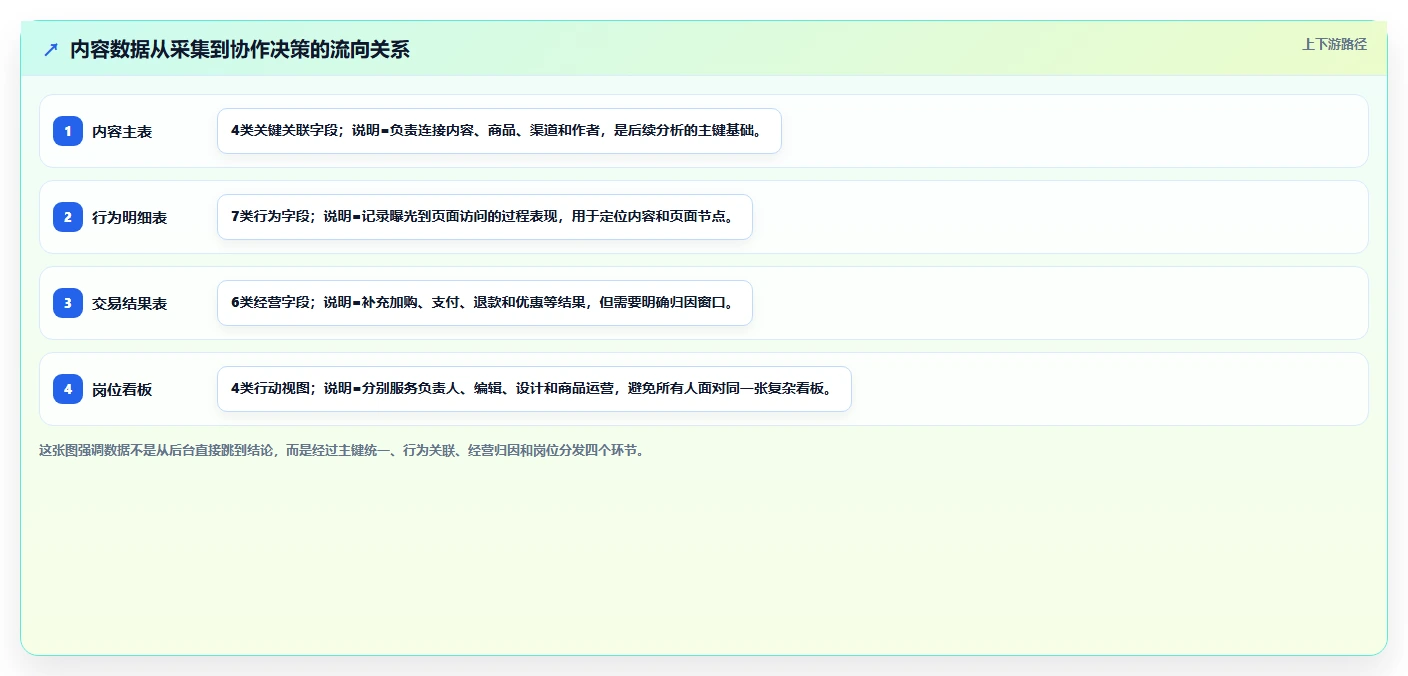The image size is (1408, 676).
Task: Click step number badge 1
Action: pos(68,131)
